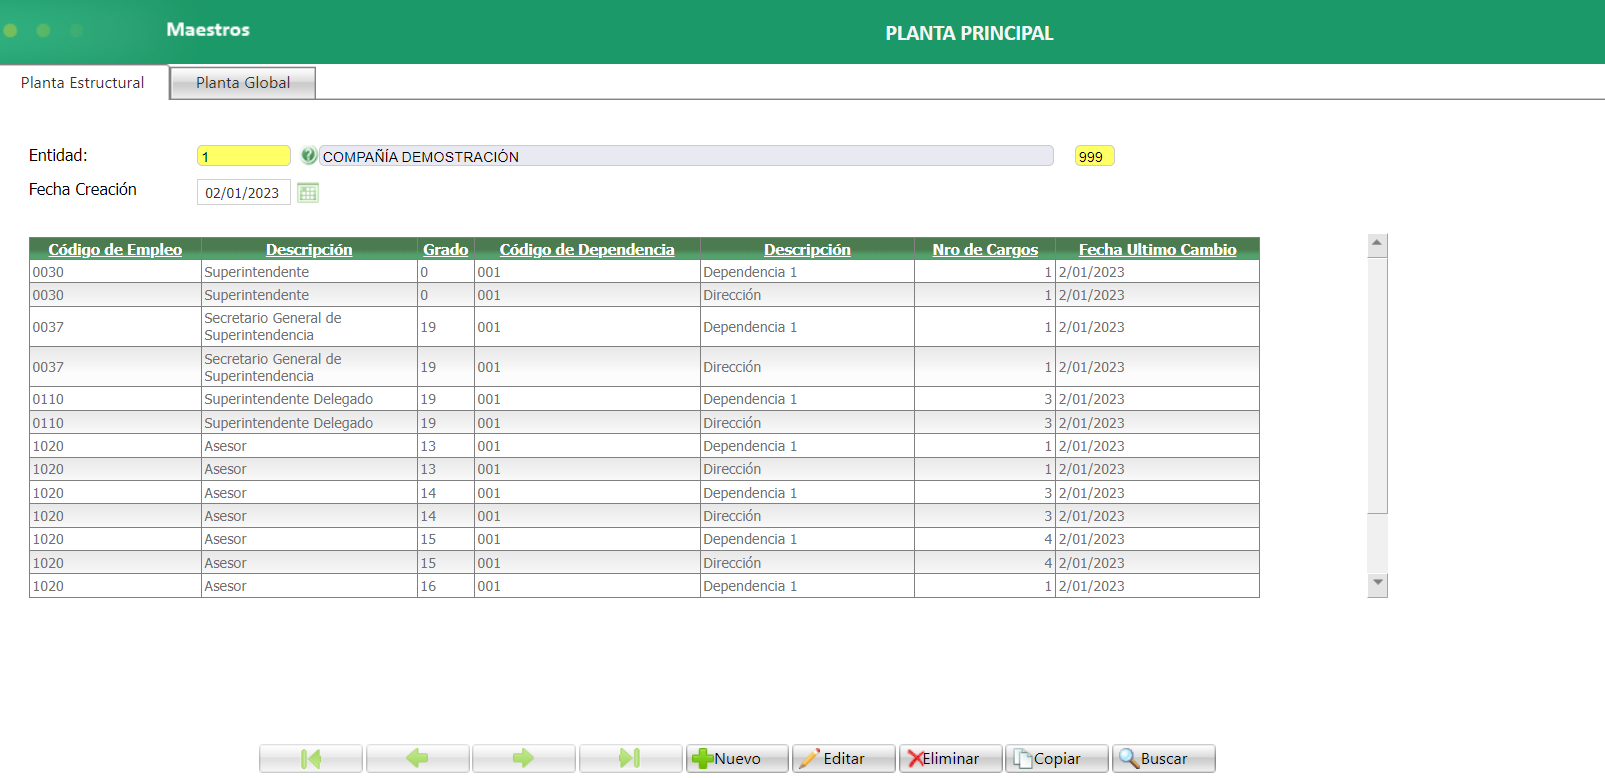Go to the next record arrow
This screenshot has height=778, width=1605.
click(x=523, y=759)
